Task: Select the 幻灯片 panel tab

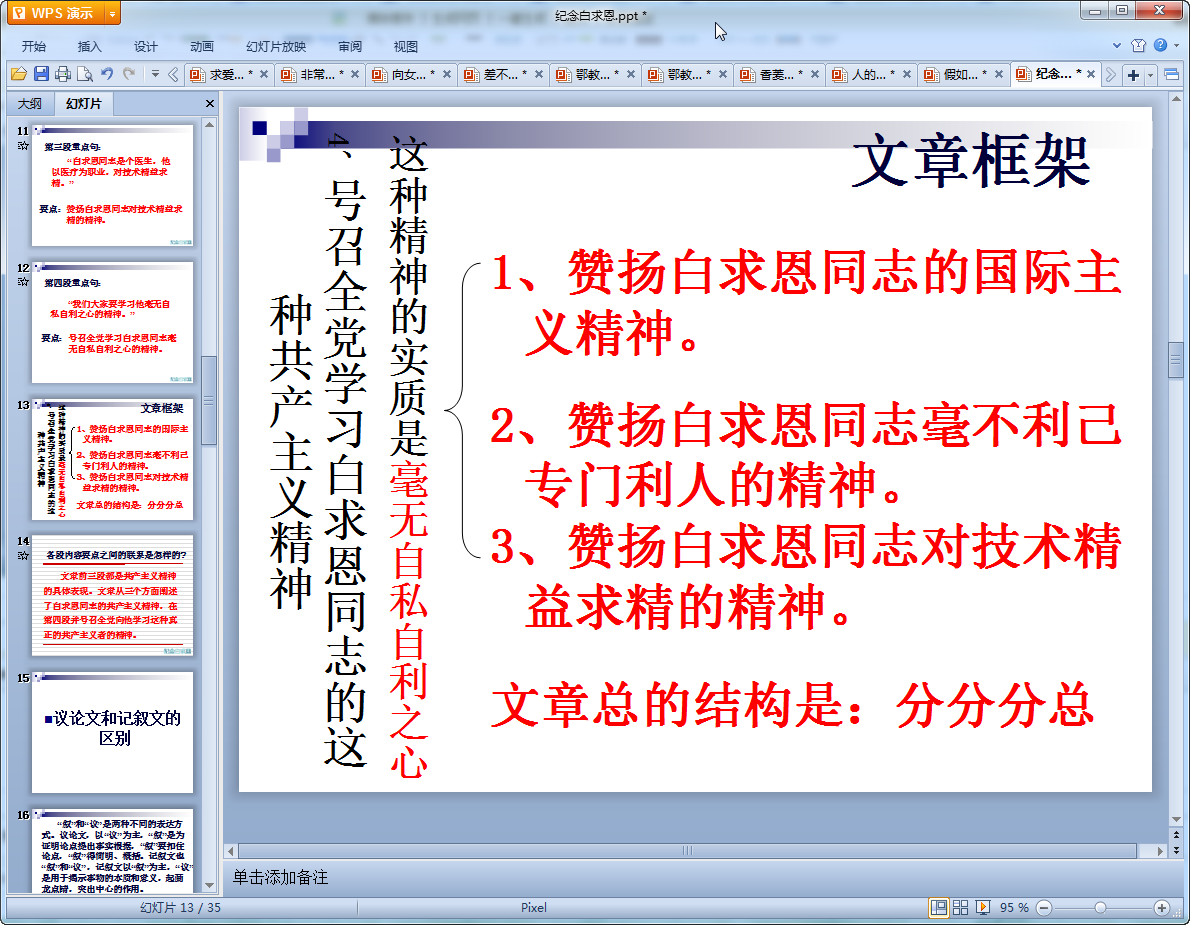Action: tap(83, 103)
